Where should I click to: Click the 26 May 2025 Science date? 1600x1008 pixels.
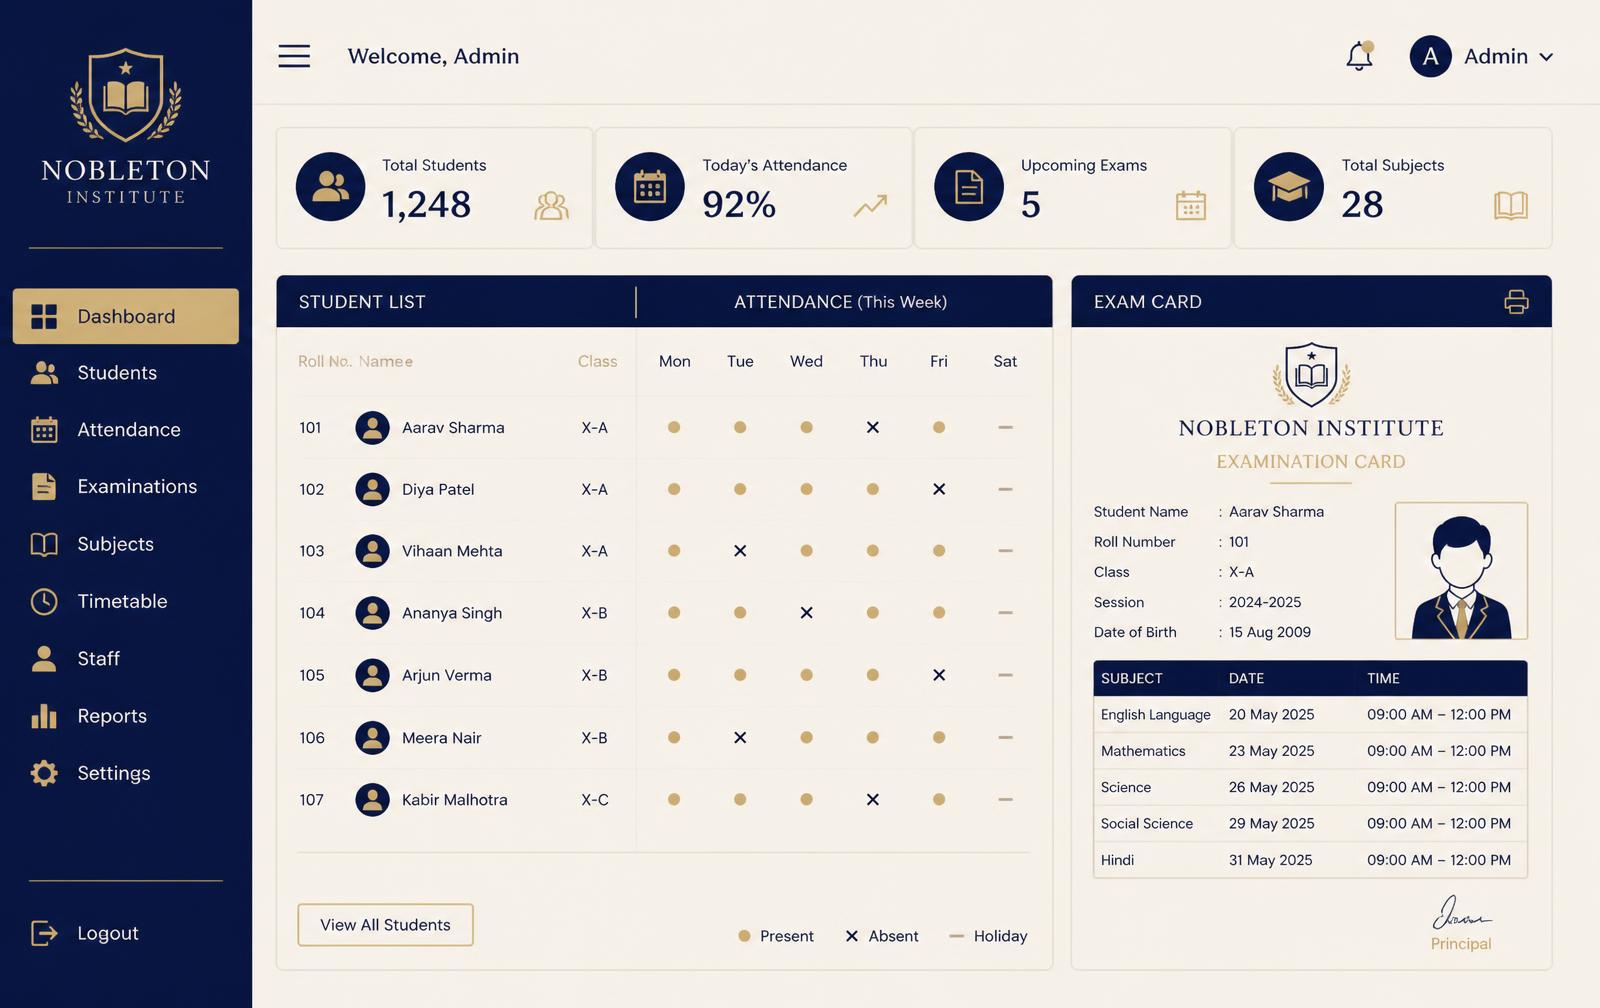click(x=1271, y=788)
